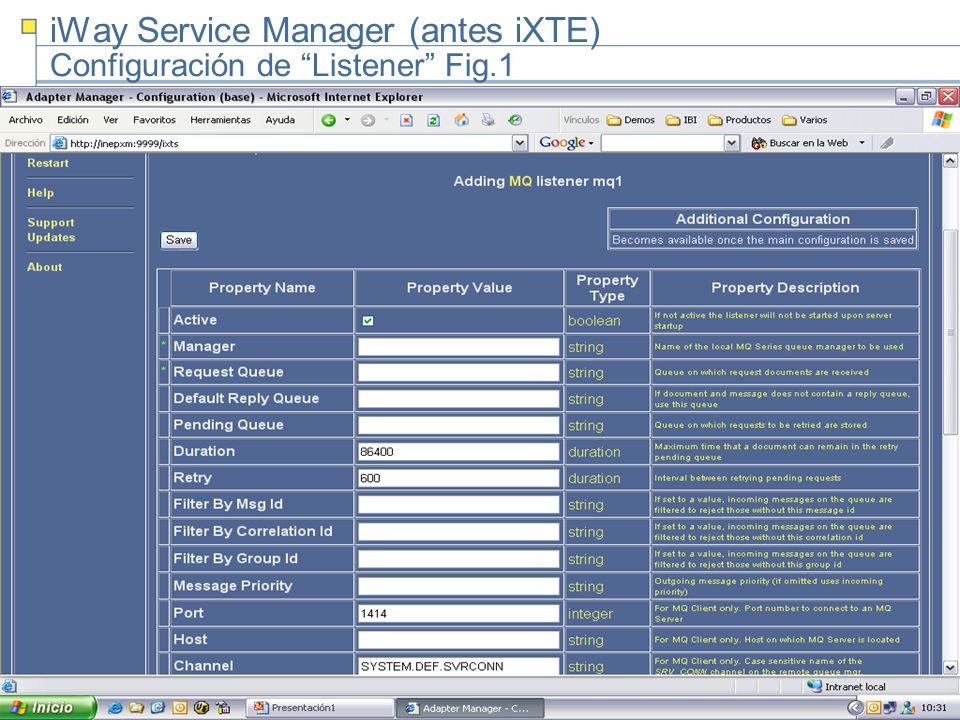Open the Updates link in the sidebar

[51, 238]
